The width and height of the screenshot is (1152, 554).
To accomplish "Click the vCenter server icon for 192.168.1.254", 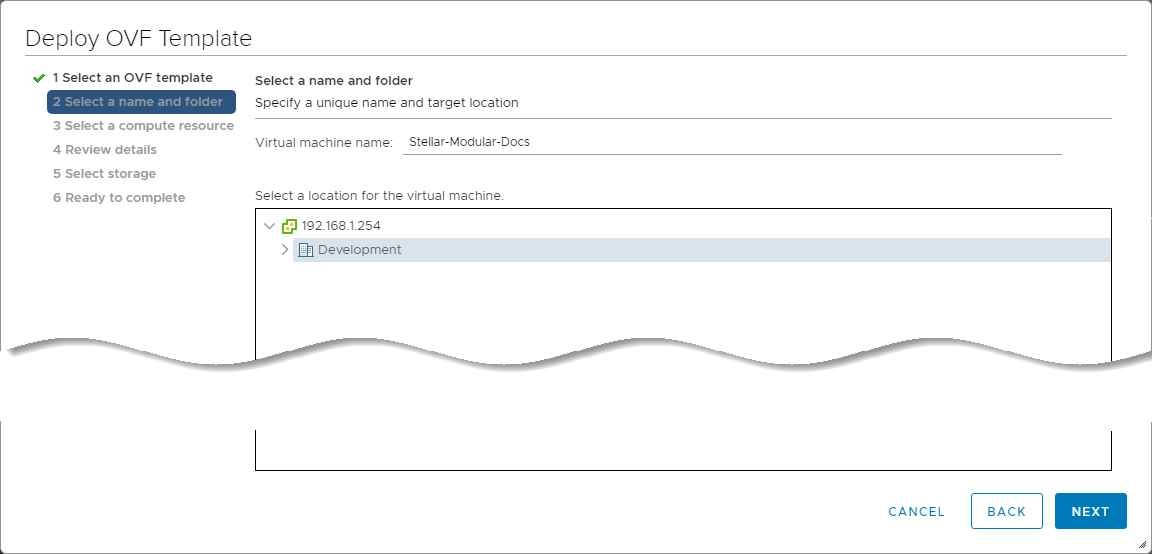I will [x=290, y=226].
